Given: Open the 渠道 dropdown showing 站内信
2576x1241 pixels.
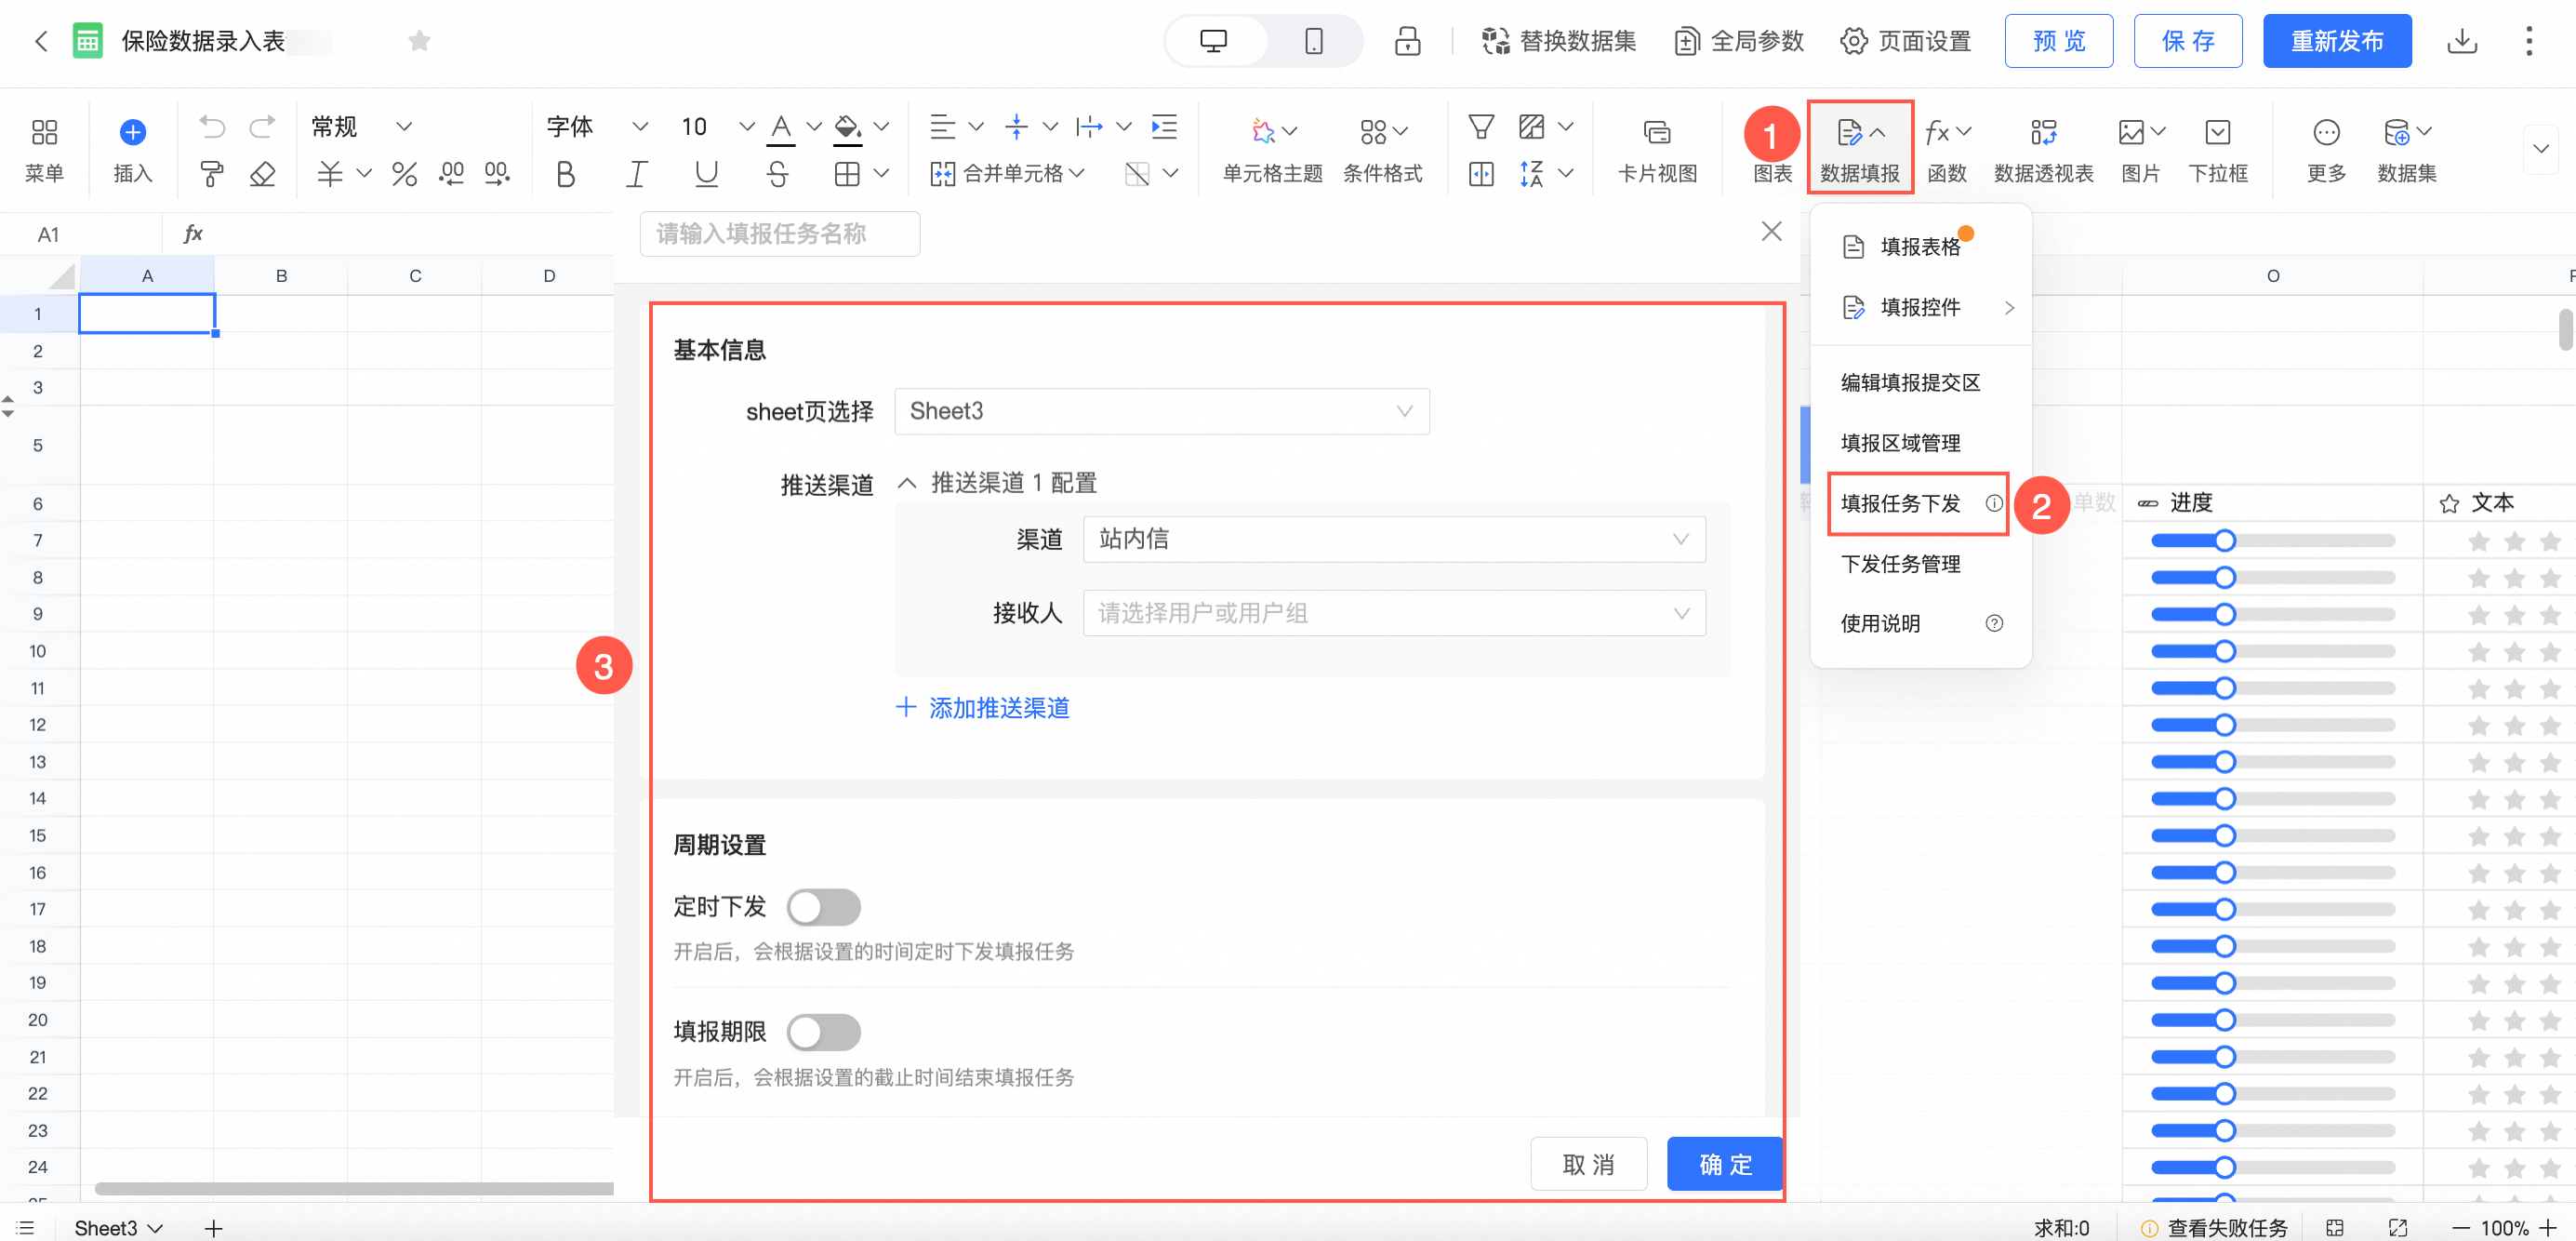Looking at the screenshot, I should [1393, 539].
